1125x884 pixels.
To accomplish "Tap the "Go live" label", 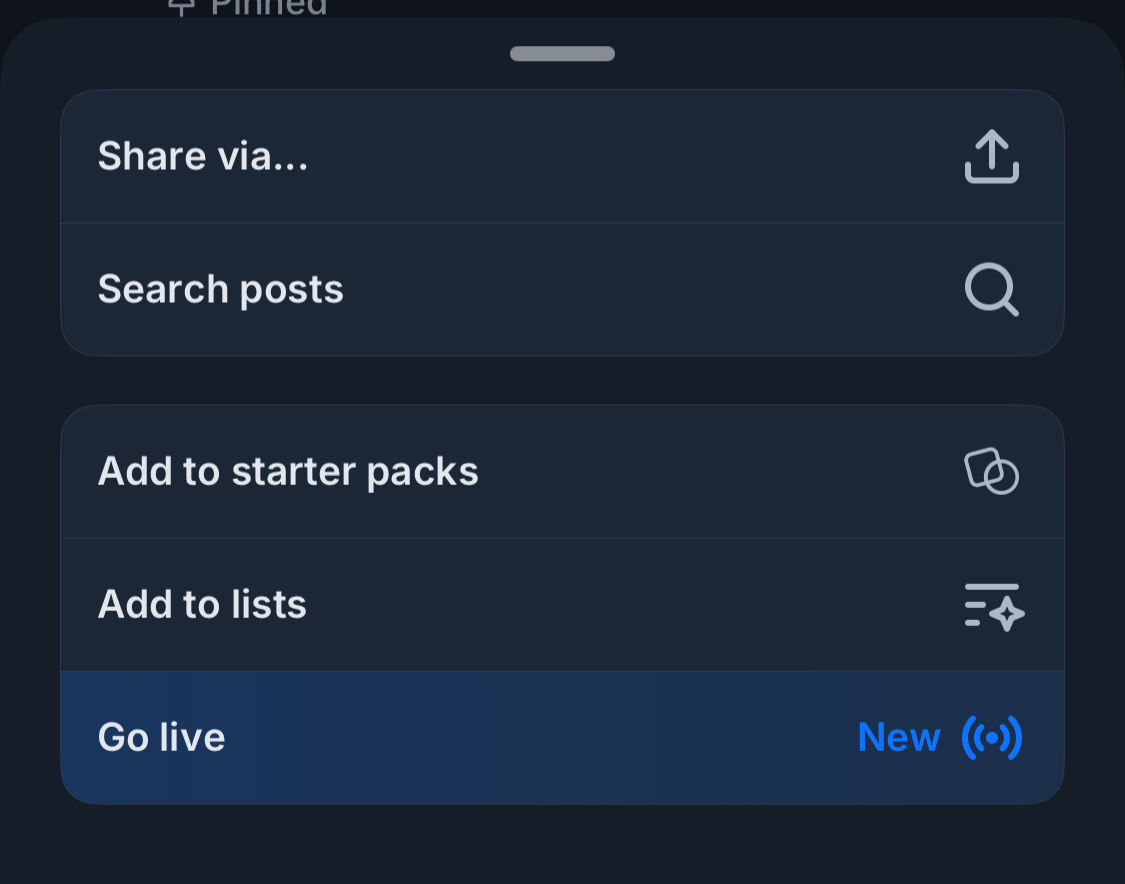I will click(162, 738).
